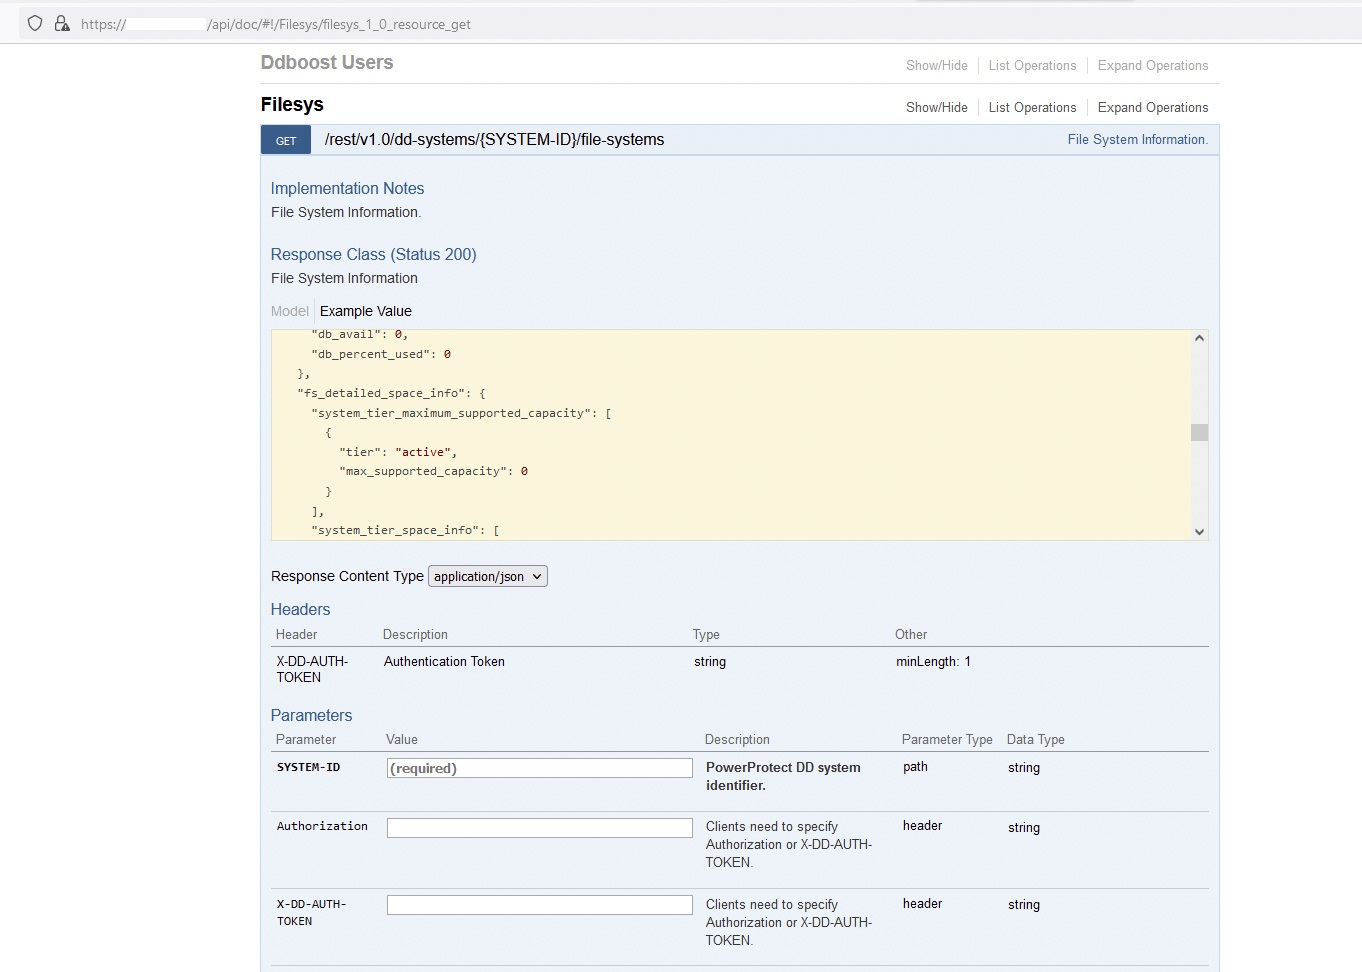Viewport: 1362px width, 972px height.
Task: Click Response Class (Status 200) heading
Action: click(x=373, y=254)
